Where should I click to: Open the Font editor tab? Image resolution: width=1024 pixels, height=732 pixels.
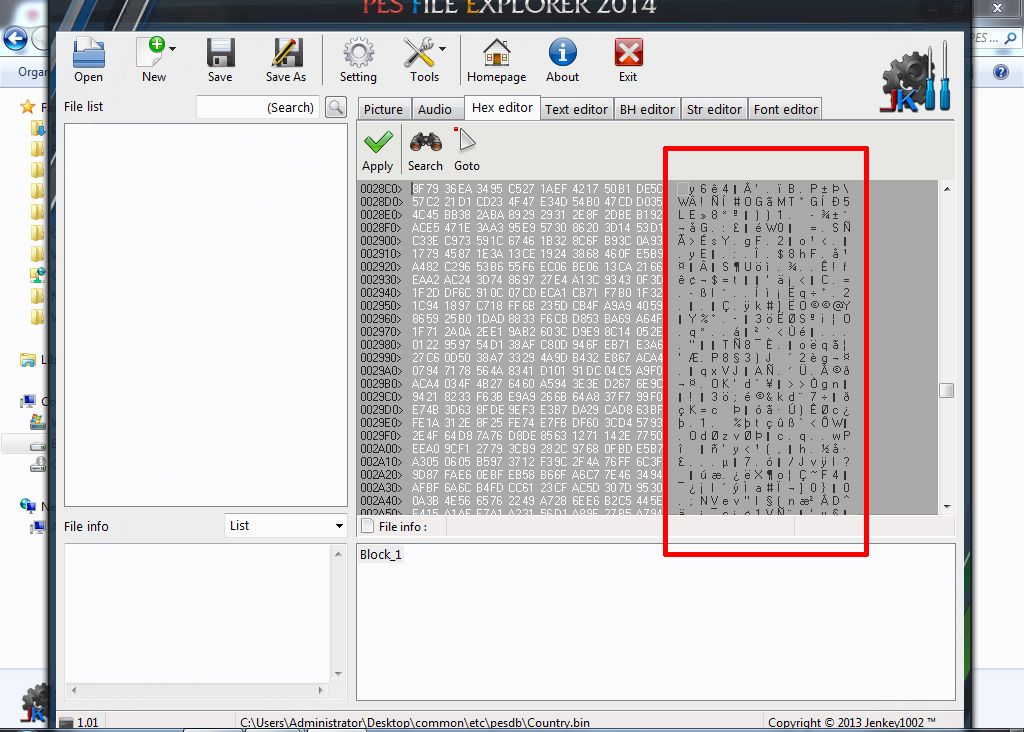coord(786,109)
